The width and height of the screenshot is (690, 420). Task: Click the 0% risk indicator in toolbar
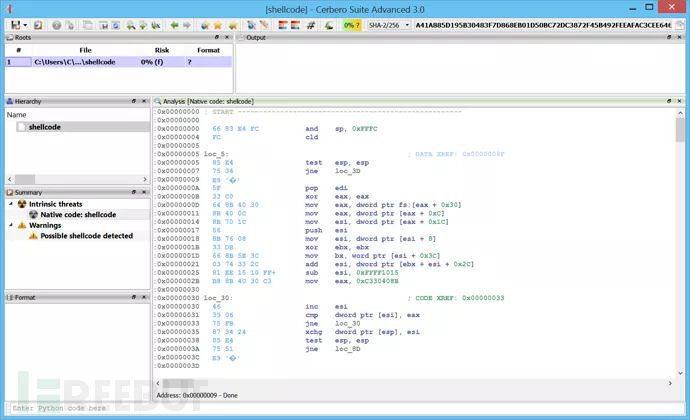point(351,24)
